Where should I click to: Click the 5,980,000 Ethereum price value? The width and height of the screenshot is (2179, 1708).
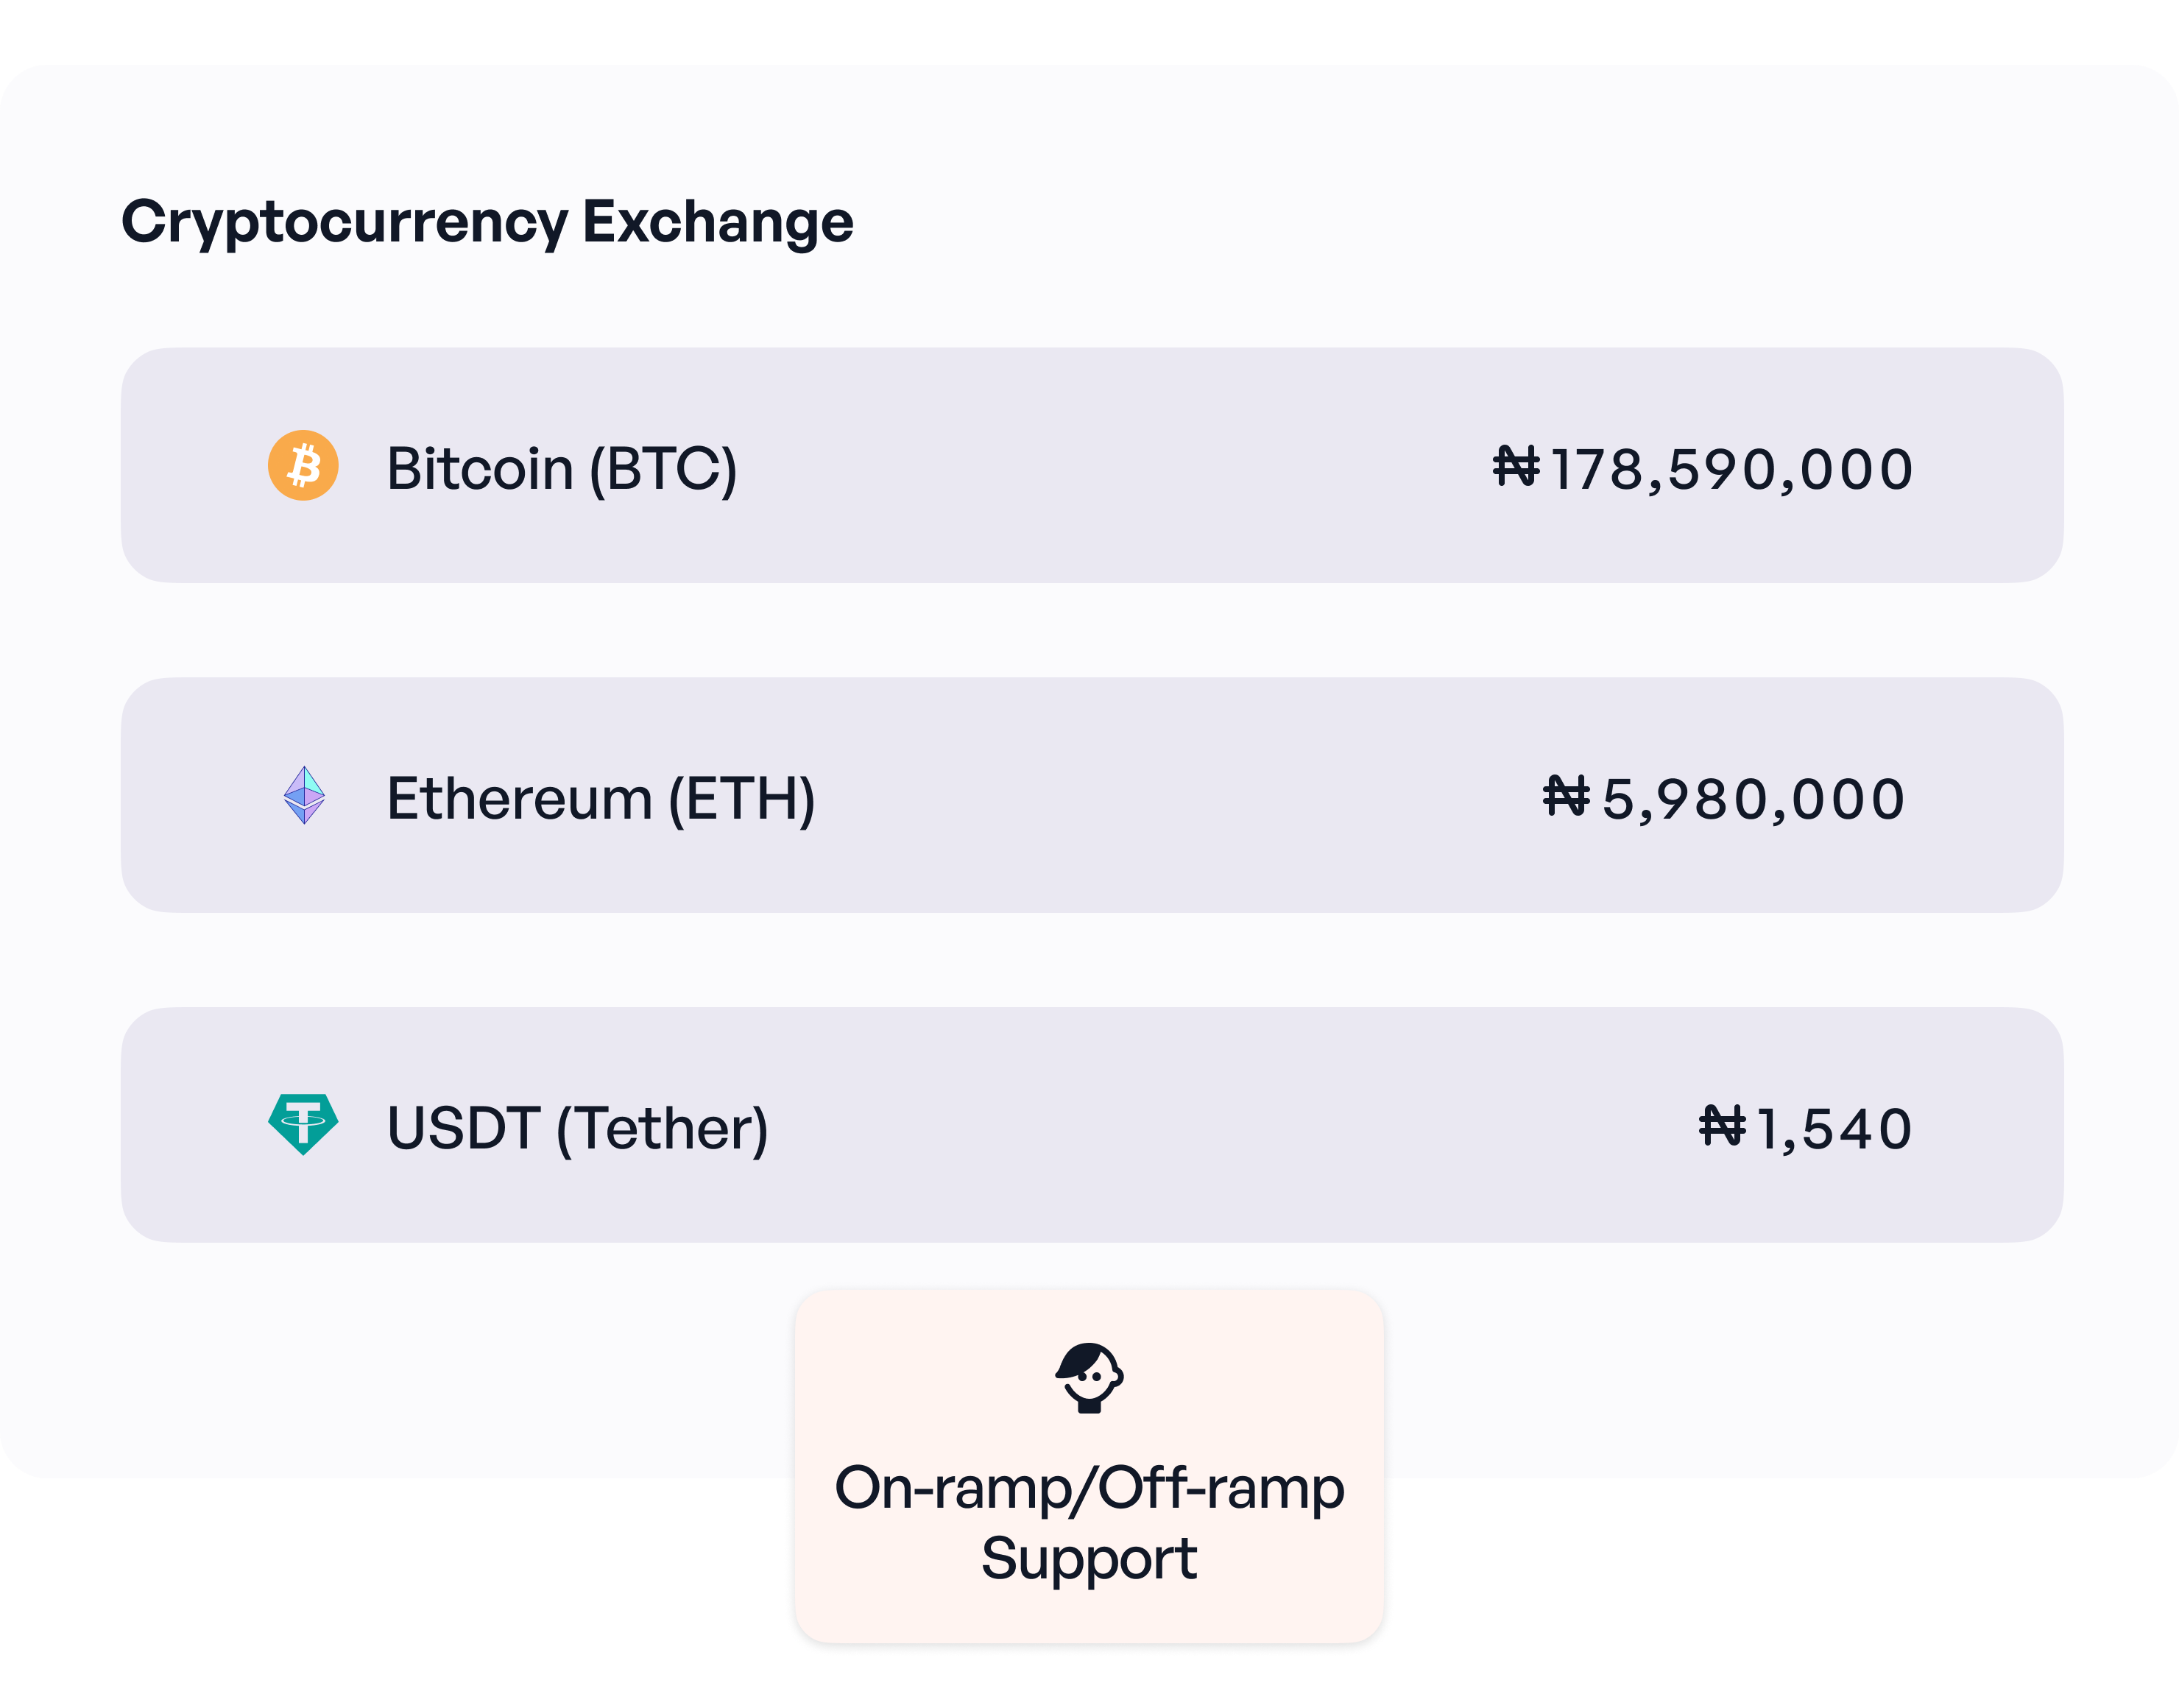pyautogui.click(x=1753, y=799)
